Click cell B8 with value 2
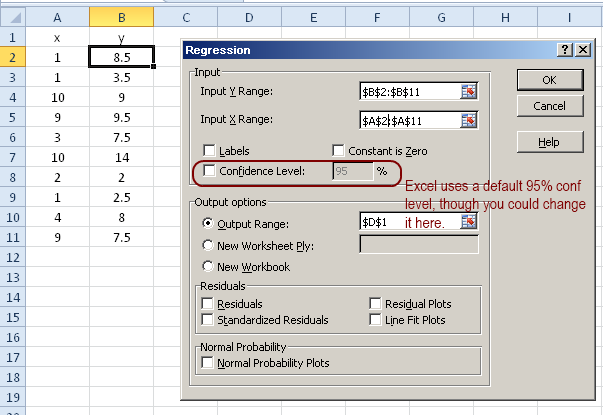The height and width of the screenshot is (415, 603). click(122, 177)
